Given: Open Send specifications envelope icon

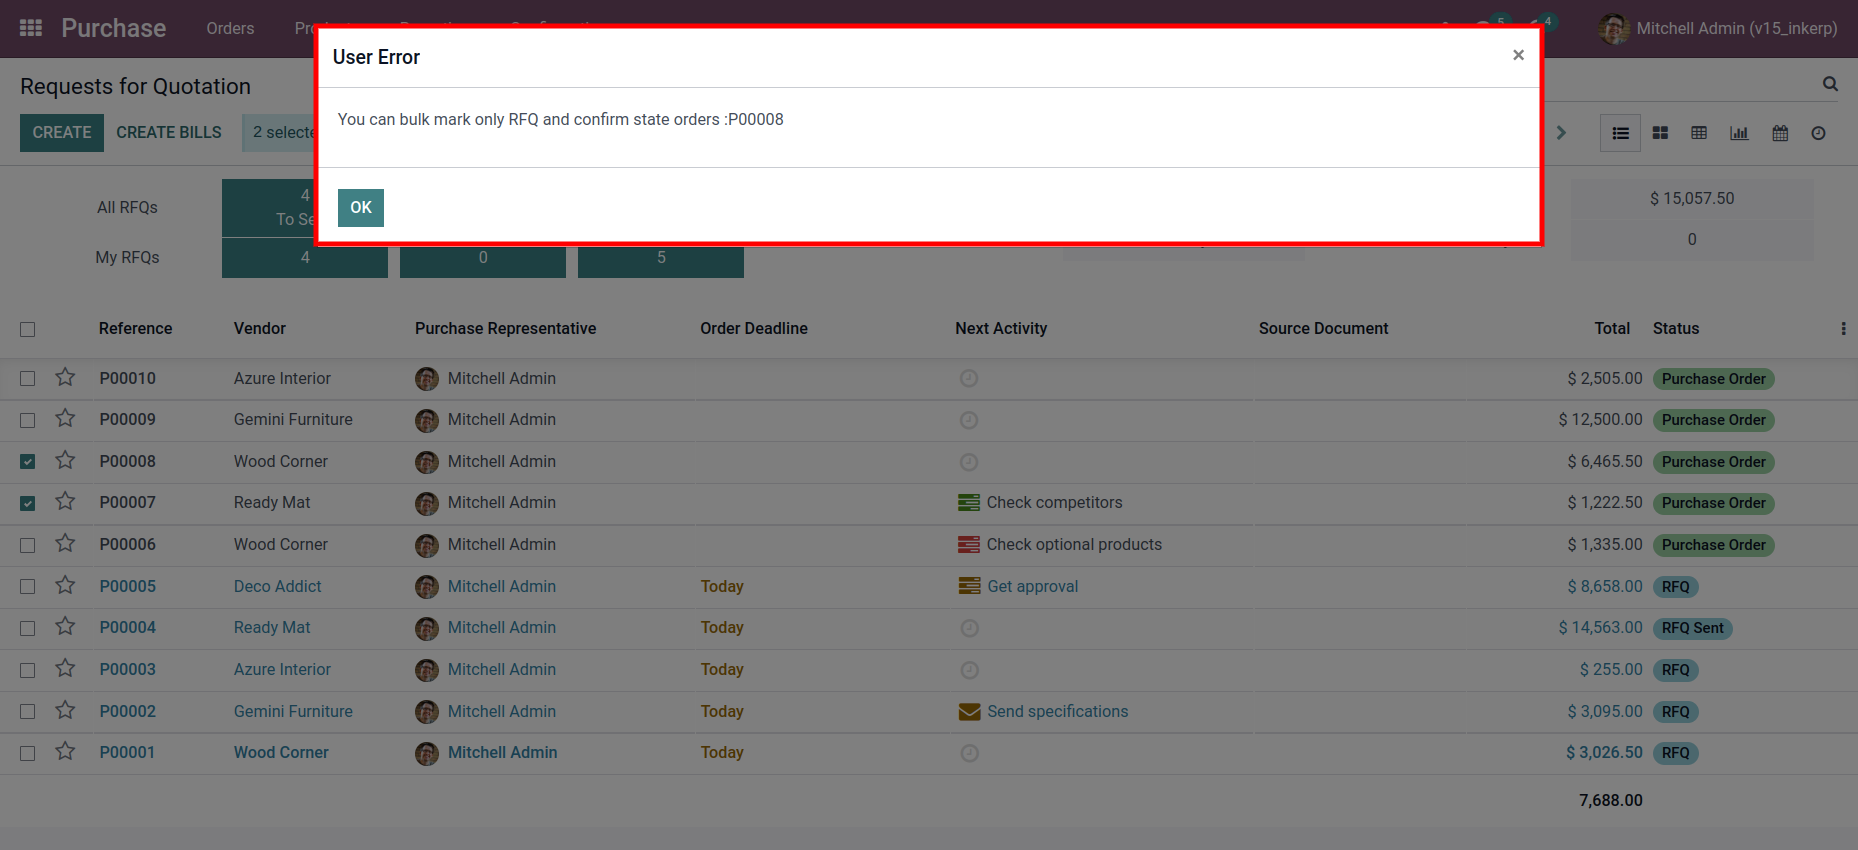Looking at the screenshot, I should click(969, 711).
